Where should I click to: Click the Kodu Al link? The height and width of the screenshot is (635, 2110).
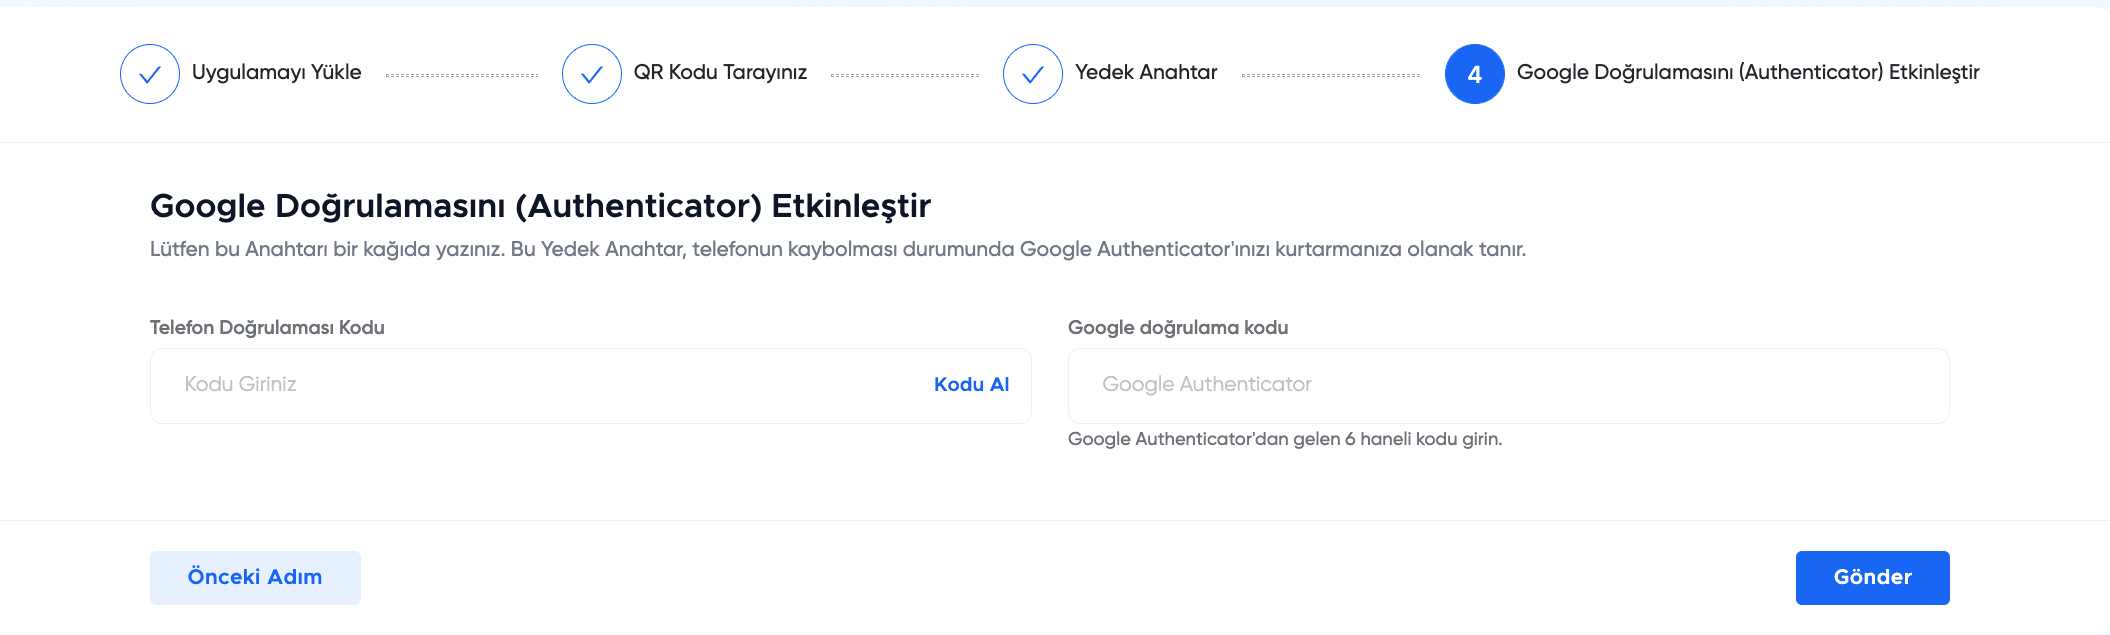click(x=971, y=385)
